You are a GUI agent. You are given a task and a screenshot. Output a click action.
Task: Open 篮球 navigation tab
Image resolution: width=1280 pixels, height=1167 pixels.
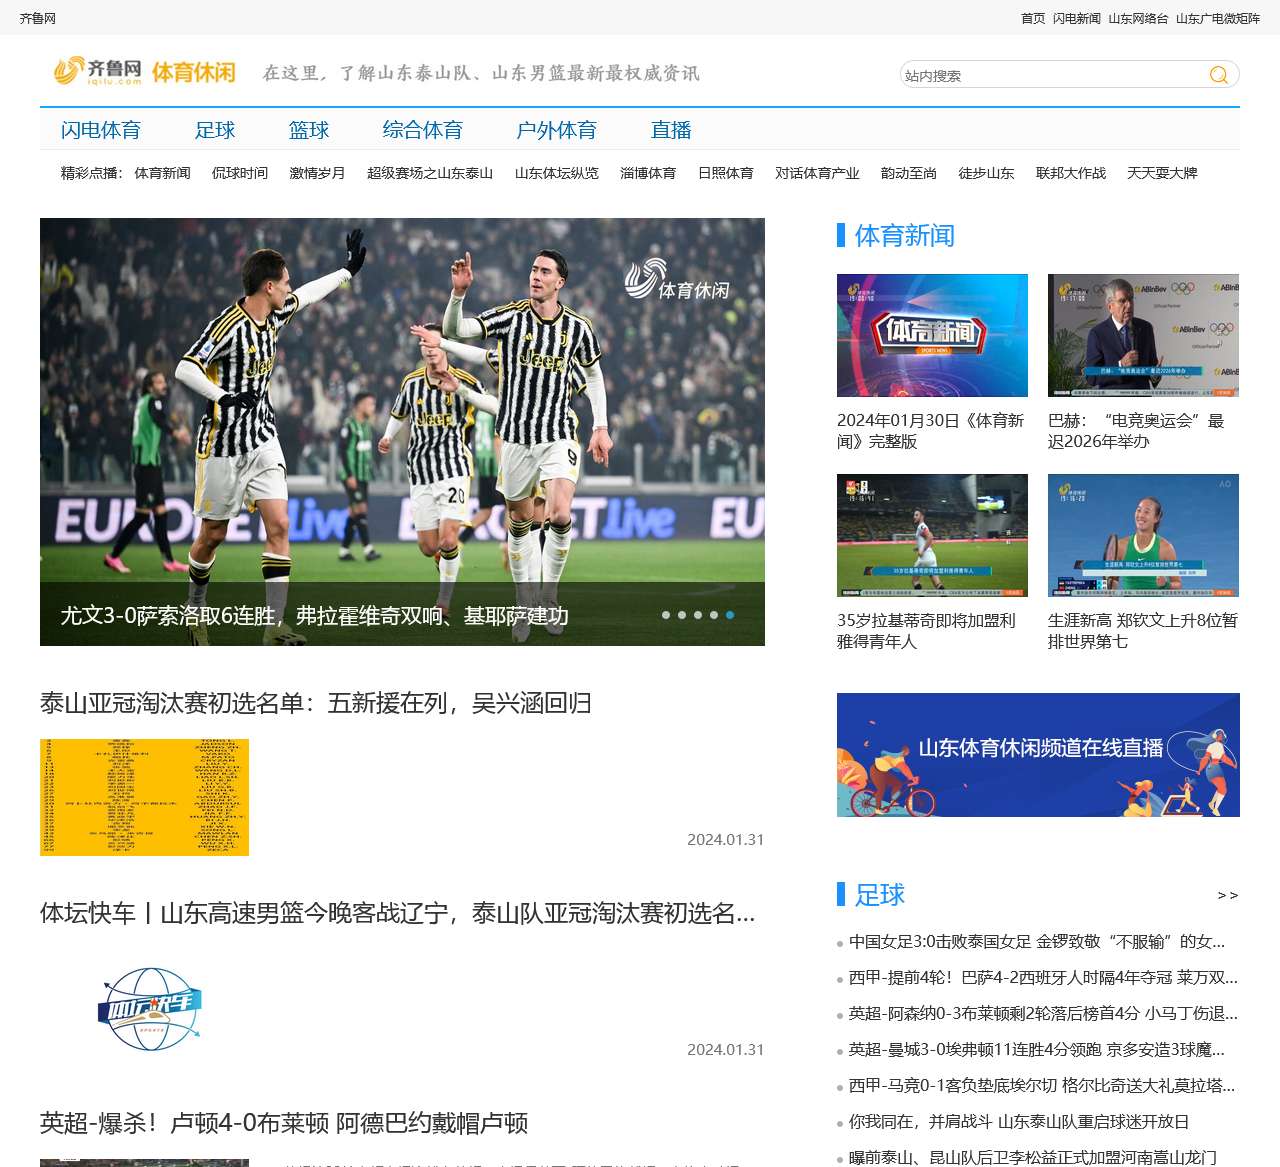309,130
